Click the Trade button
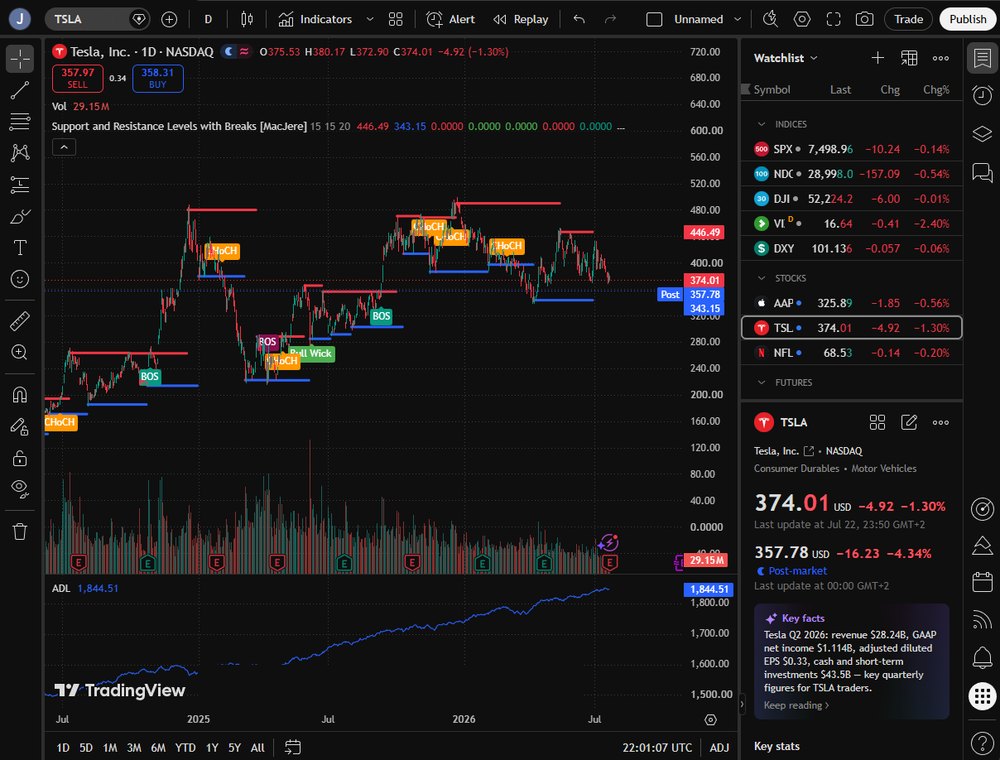The height and width of the screenshot is (760, 1000). tap(909, 19)
